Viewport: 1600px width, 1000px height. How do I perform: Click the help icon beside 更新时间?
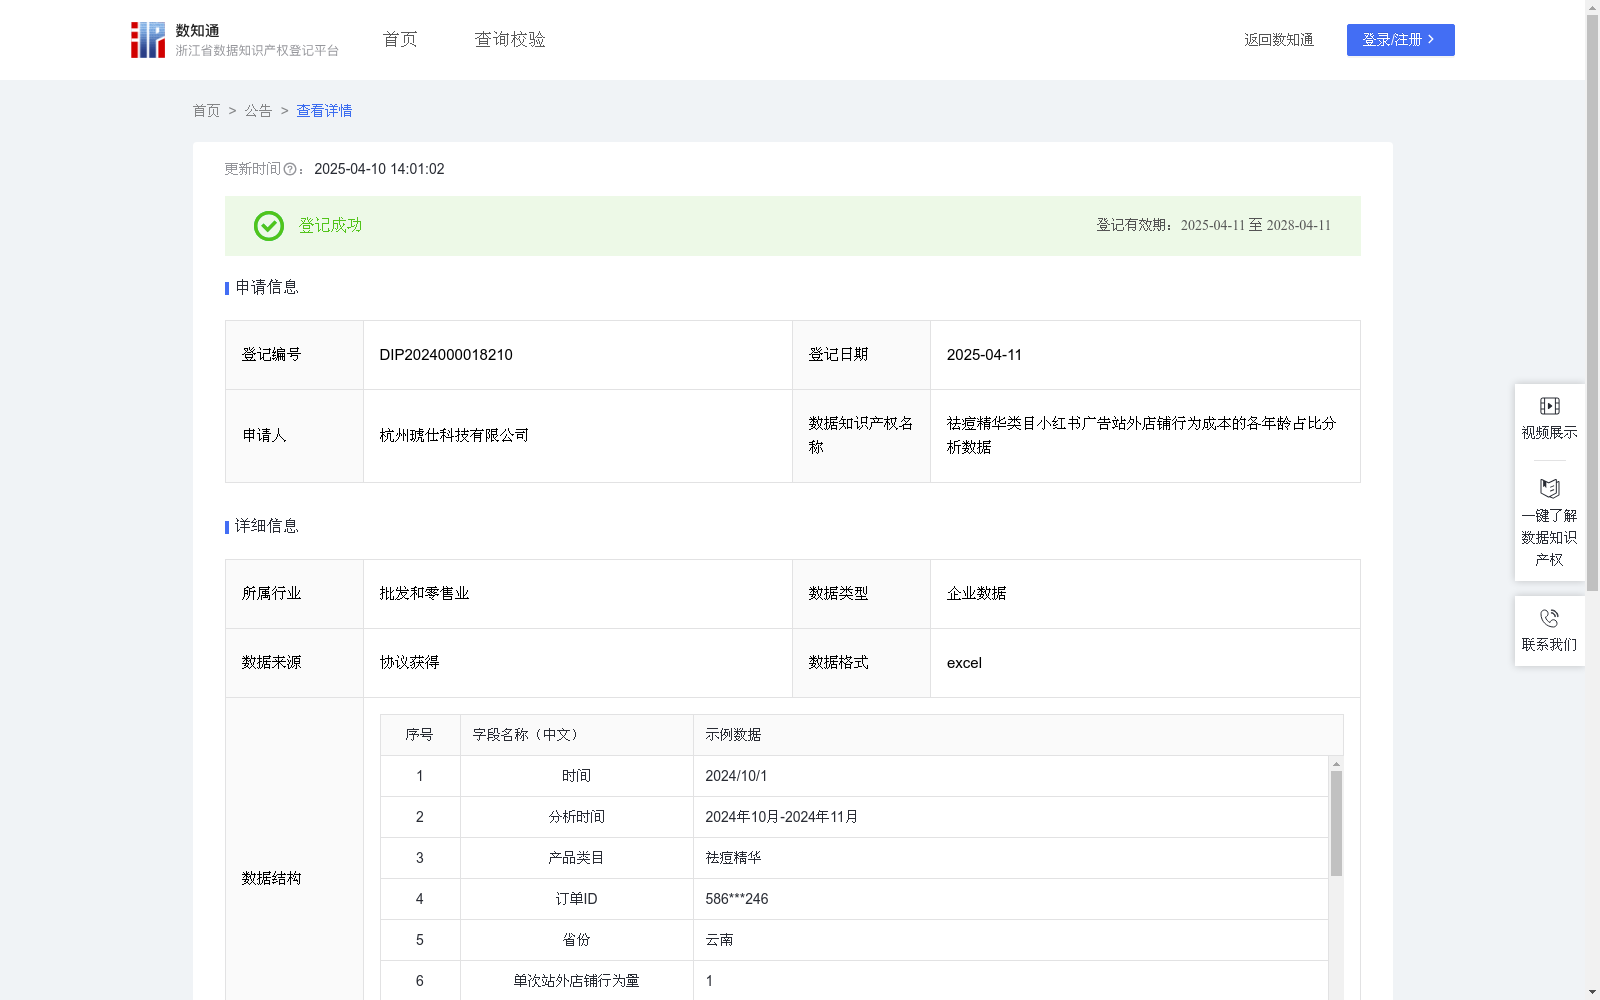tap(290, 169)
